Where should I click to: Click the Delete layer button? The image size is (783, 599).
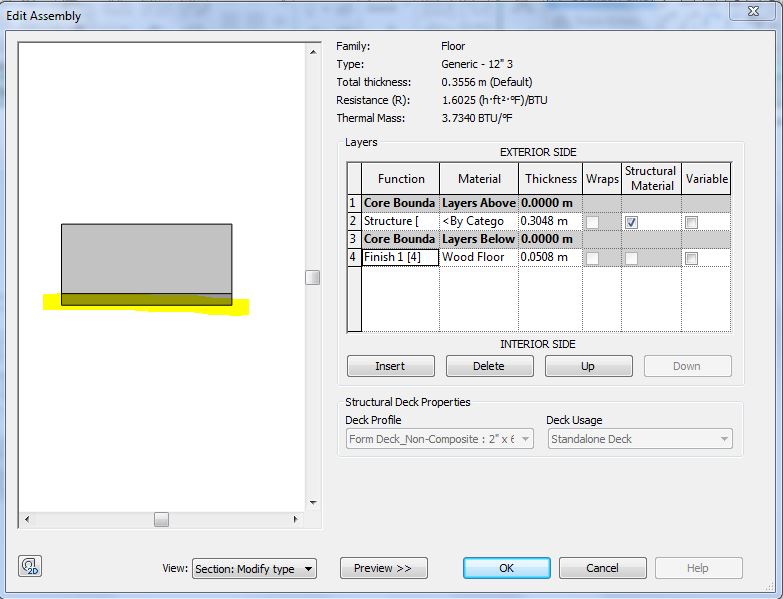489,366
